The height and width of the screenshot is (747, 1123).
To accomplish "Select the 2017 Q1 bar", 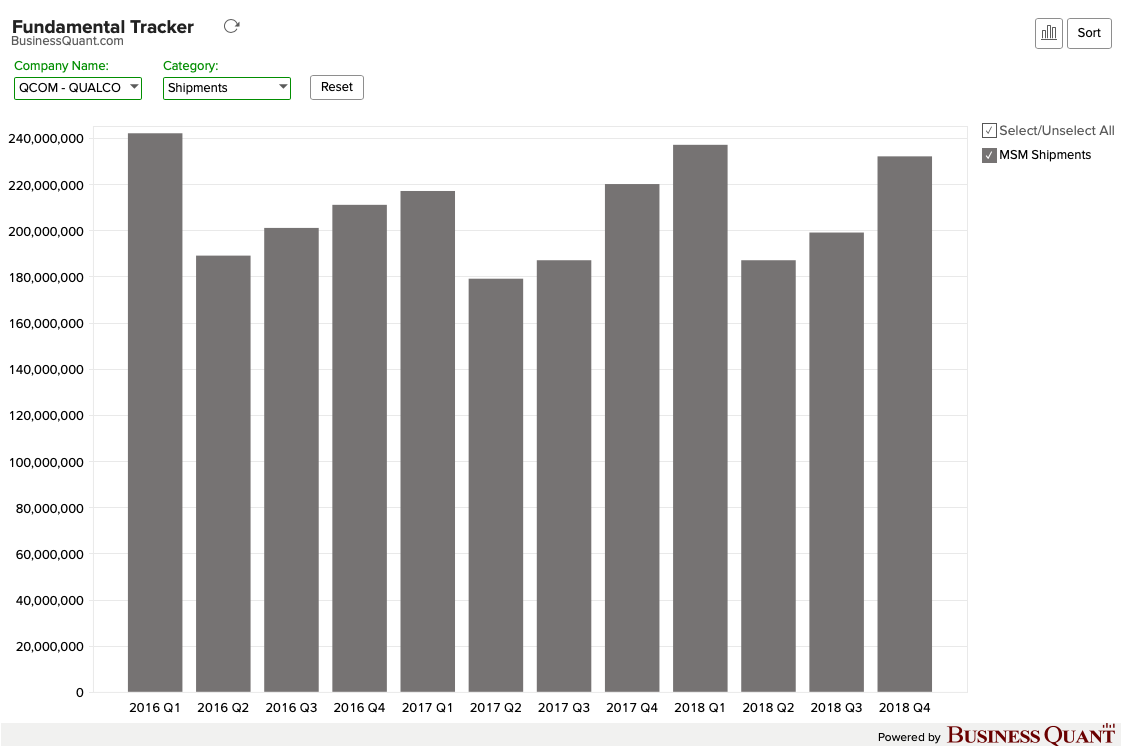I will [428, 441].
